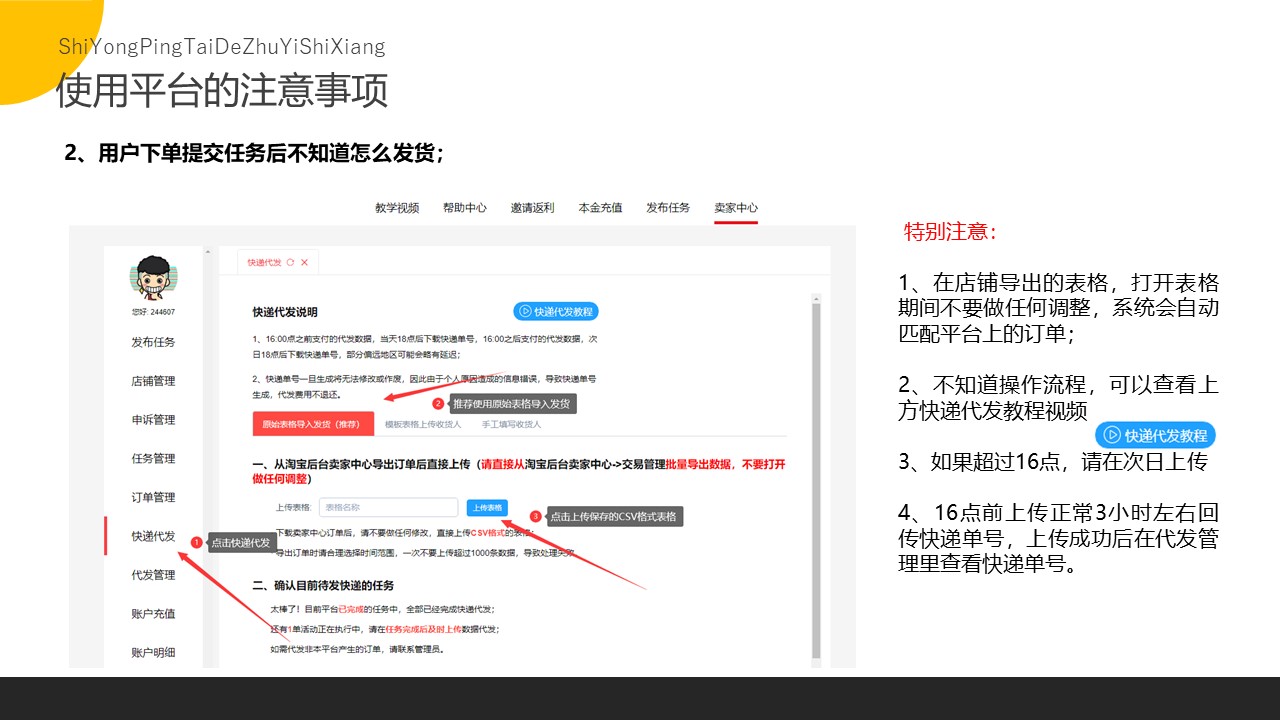Image resolution: width=1280 pixels, height=720 pixels.
Task: Click the small scroll-up arrow beside the sidebar
Action: click(x=208, y=252)
